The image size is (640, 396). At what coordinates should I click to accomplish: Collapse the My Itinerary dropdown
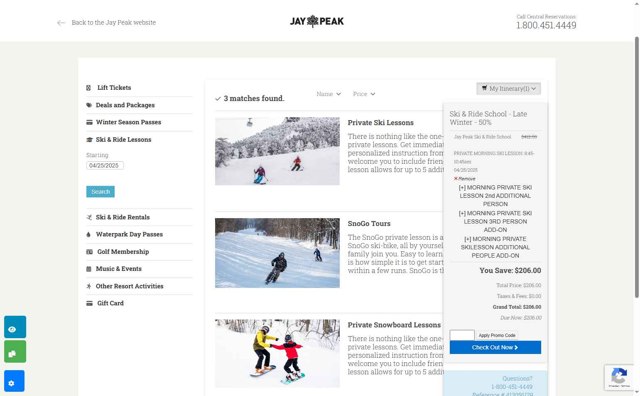pos(509,89)
